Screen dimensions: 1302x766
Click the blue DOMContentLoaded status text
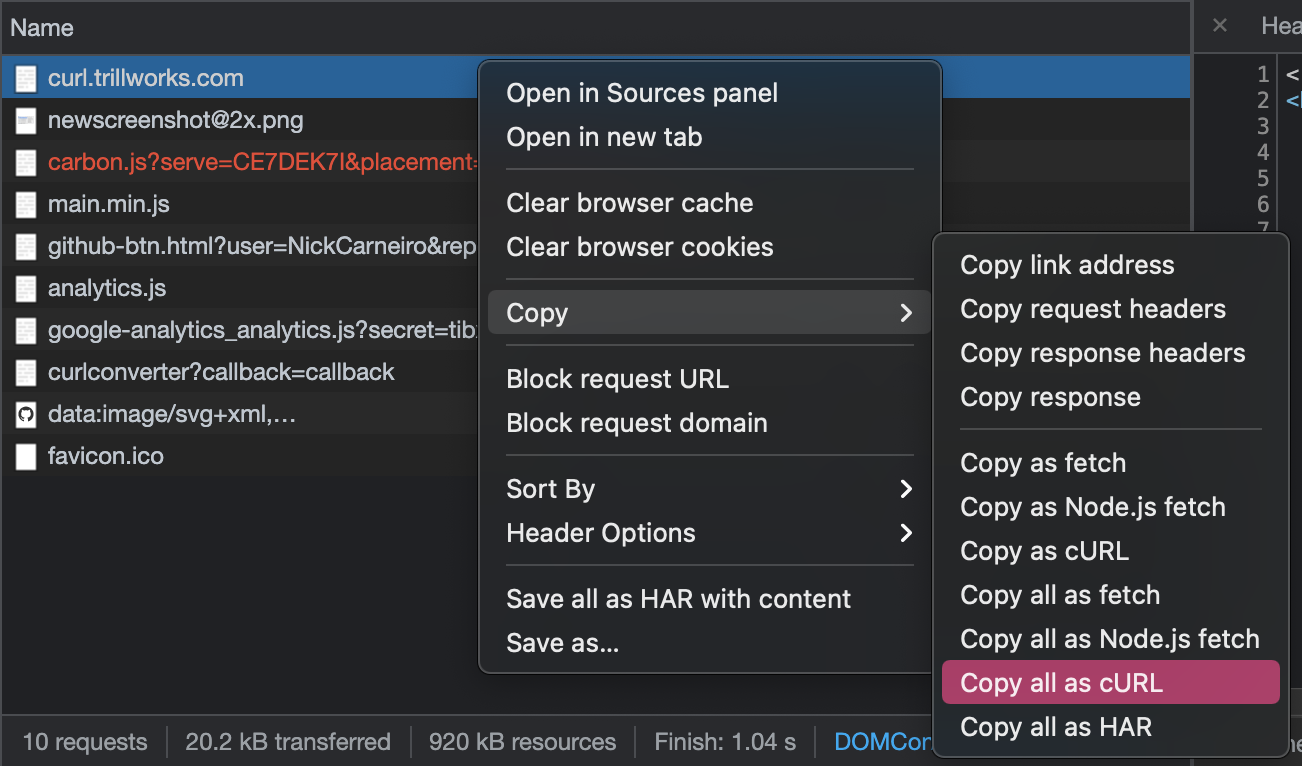click(883, 742)
